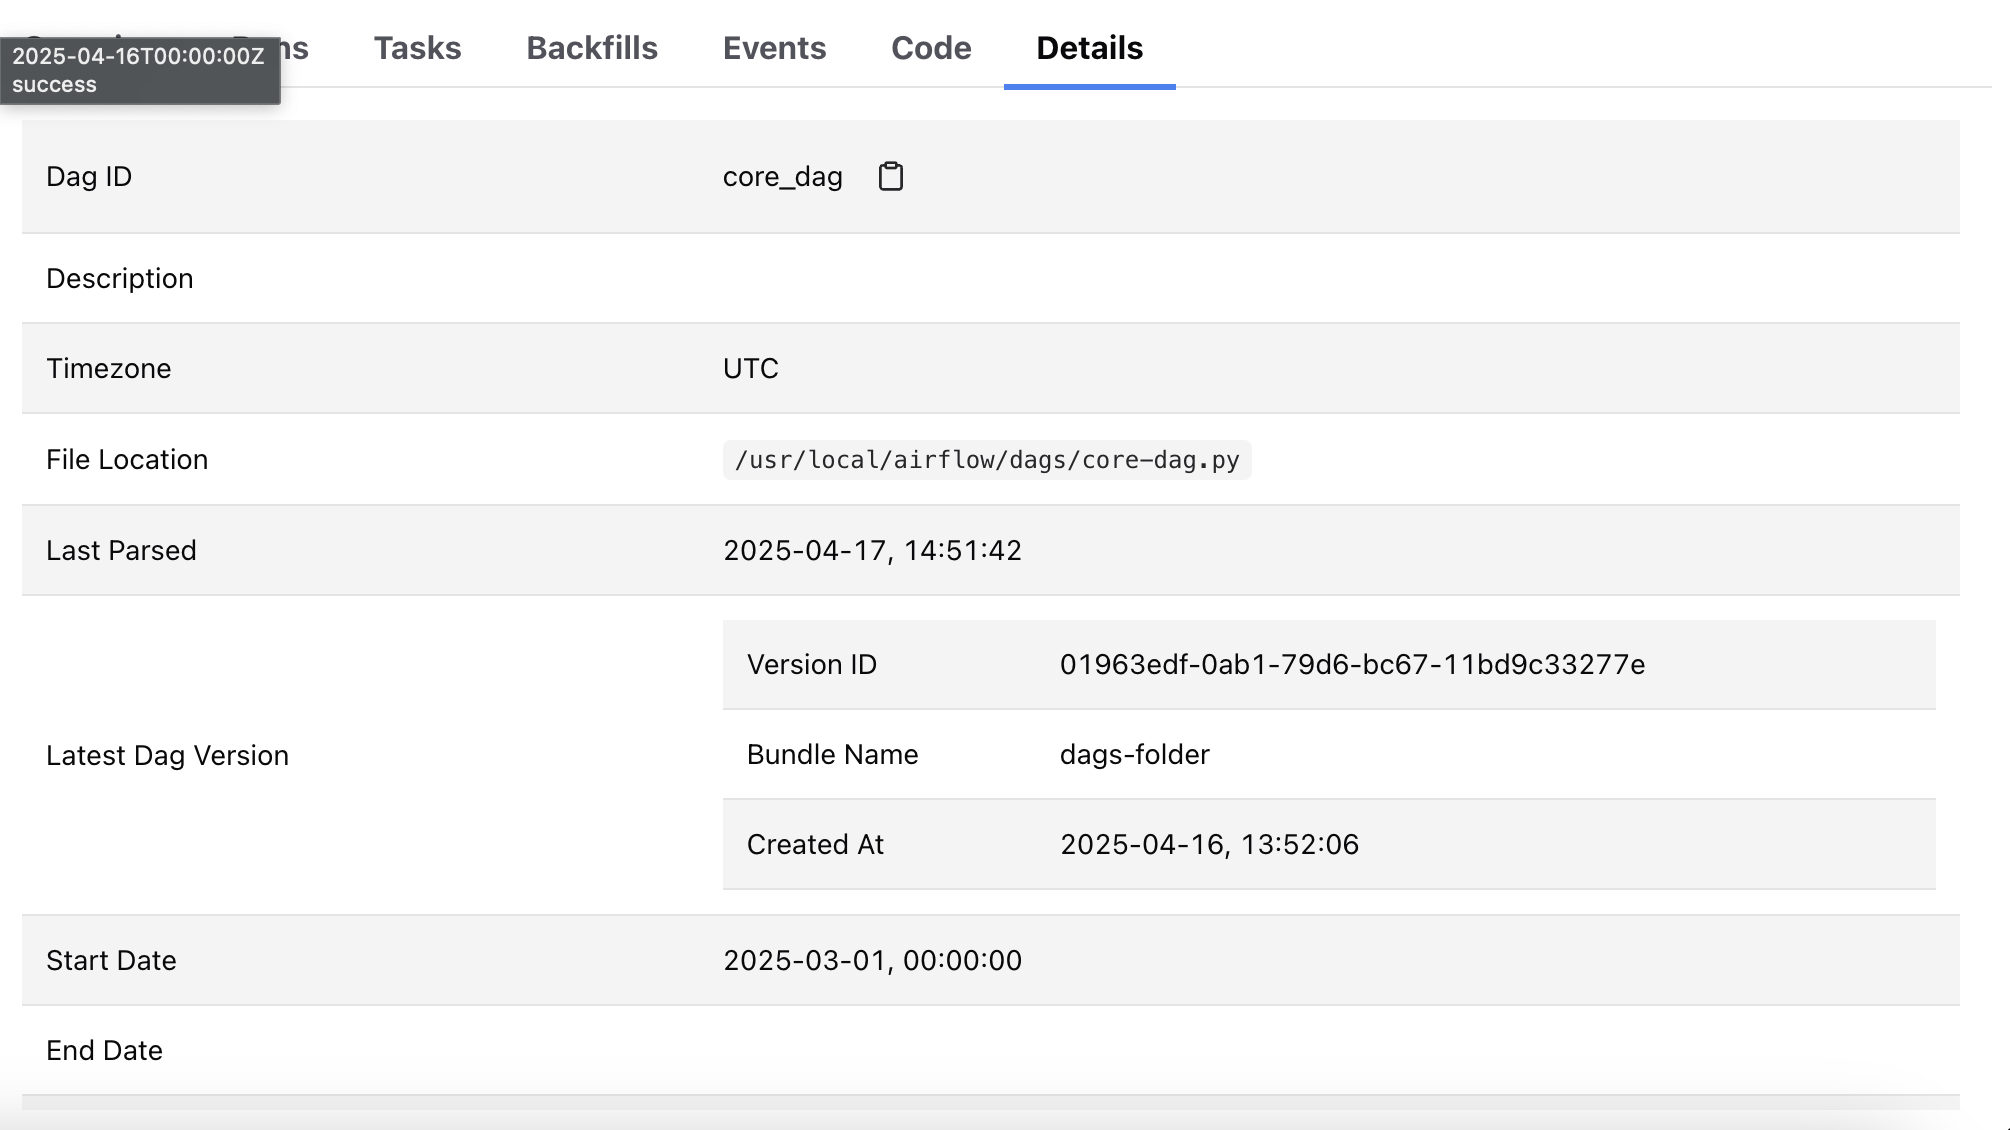Click the 2025-04-16T00:00:00Z success tooltip
Viewport: 2010px width, 1130px height.
point(140,70)
